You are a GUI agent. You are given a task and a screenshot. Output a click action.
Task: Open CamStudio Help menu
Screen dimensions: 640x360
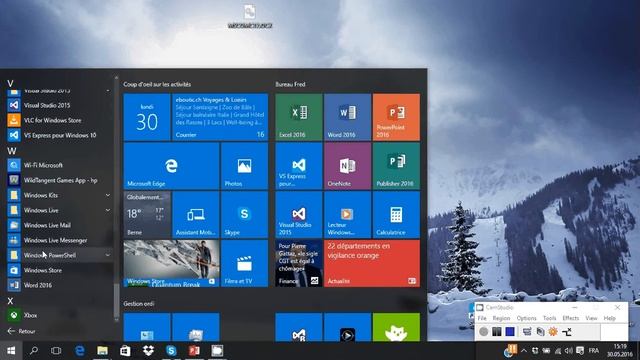pos(609,318)
